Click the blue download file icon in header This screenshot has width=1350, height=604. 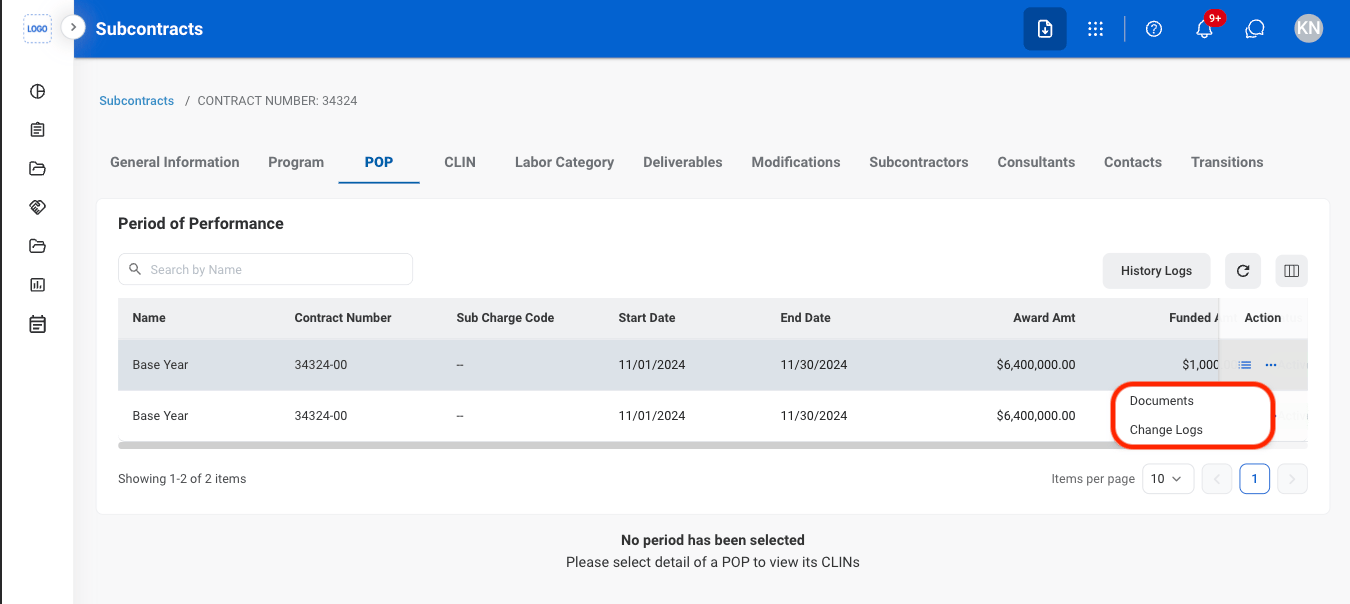tap(1045, 29)
